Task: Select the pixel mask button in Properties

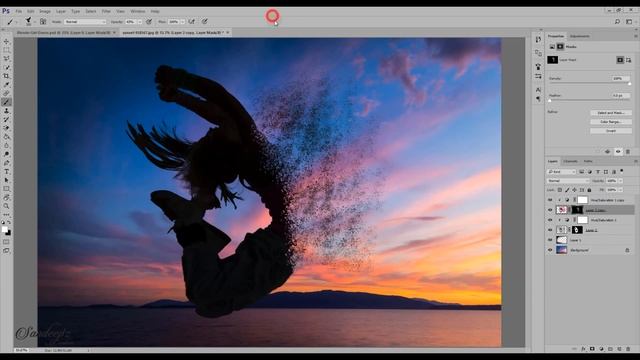Action: click(x=620, y=60)
